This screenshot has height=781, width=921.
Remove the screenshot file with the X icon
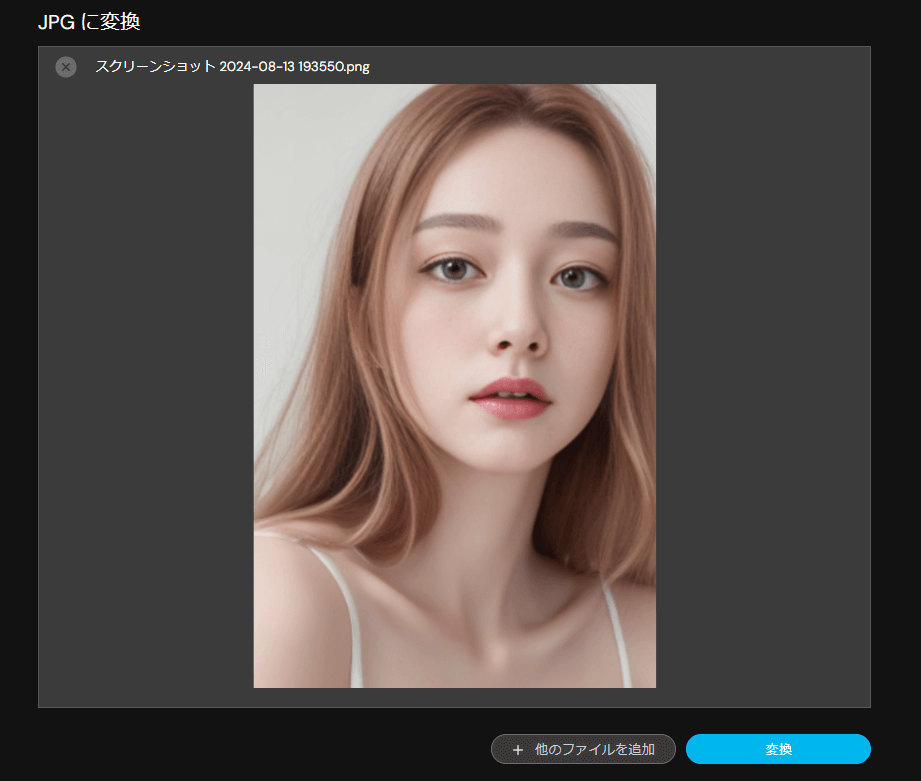66,67
